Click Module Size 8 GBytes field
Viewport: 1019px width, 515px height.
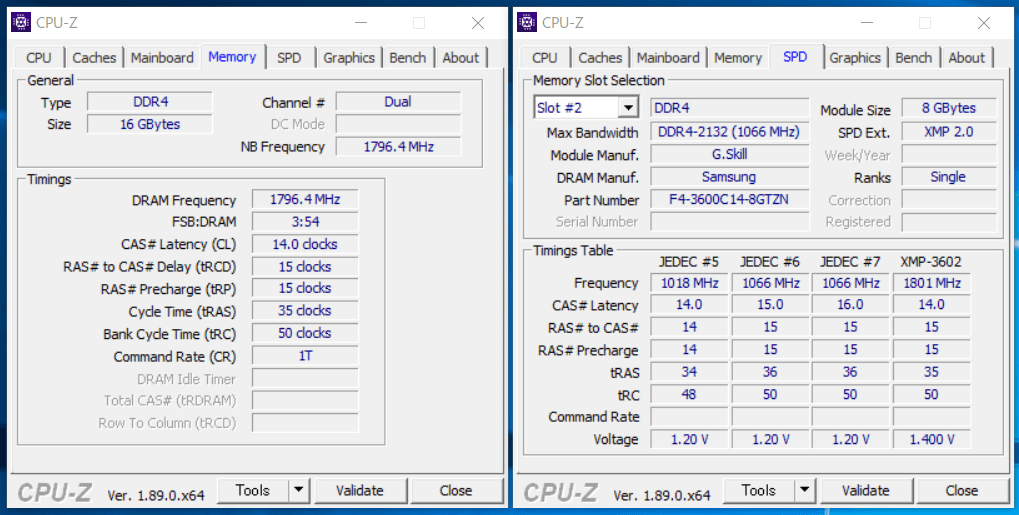pyautogui.click(x=949, y=108)
